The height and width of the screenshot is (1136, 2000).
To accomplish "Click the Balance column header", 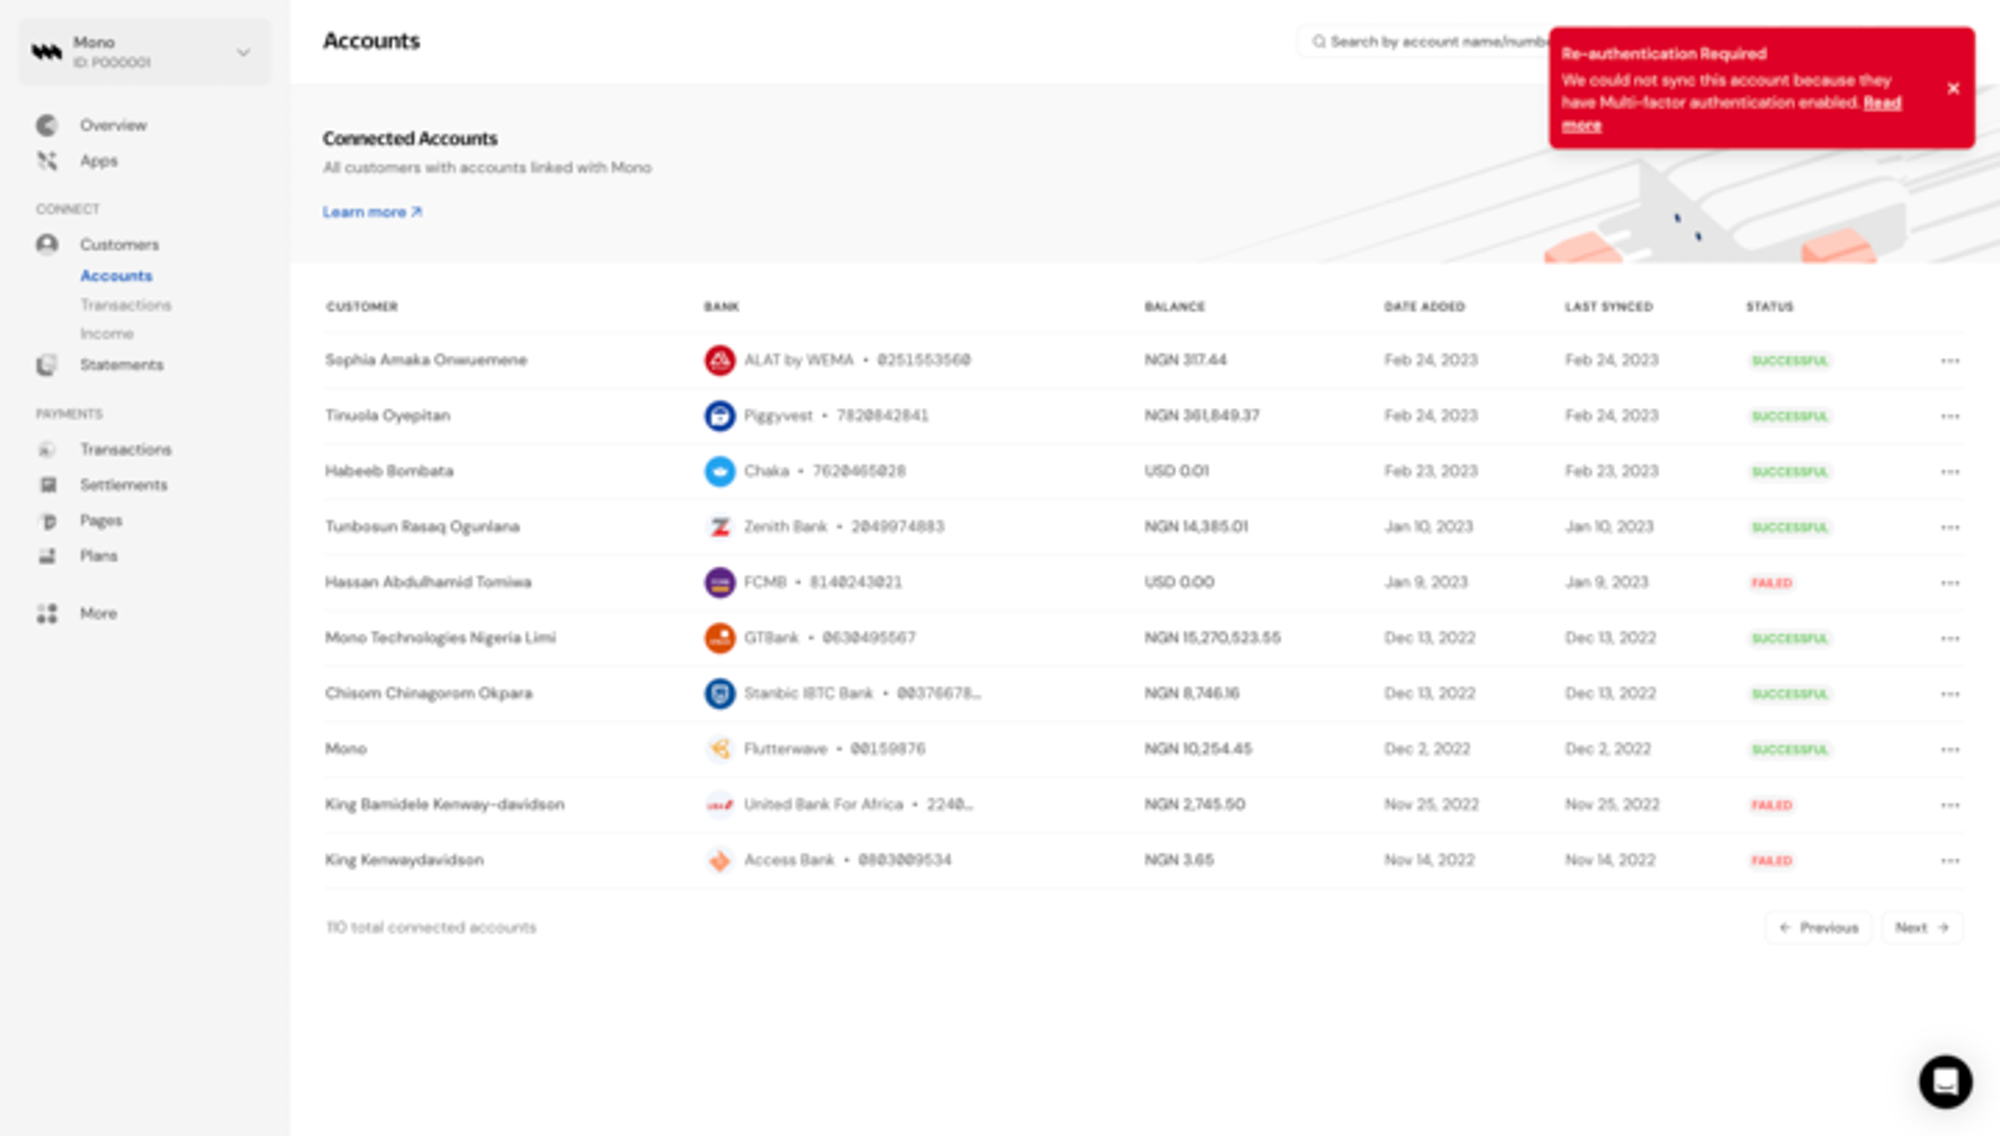I will point(1175,306).
